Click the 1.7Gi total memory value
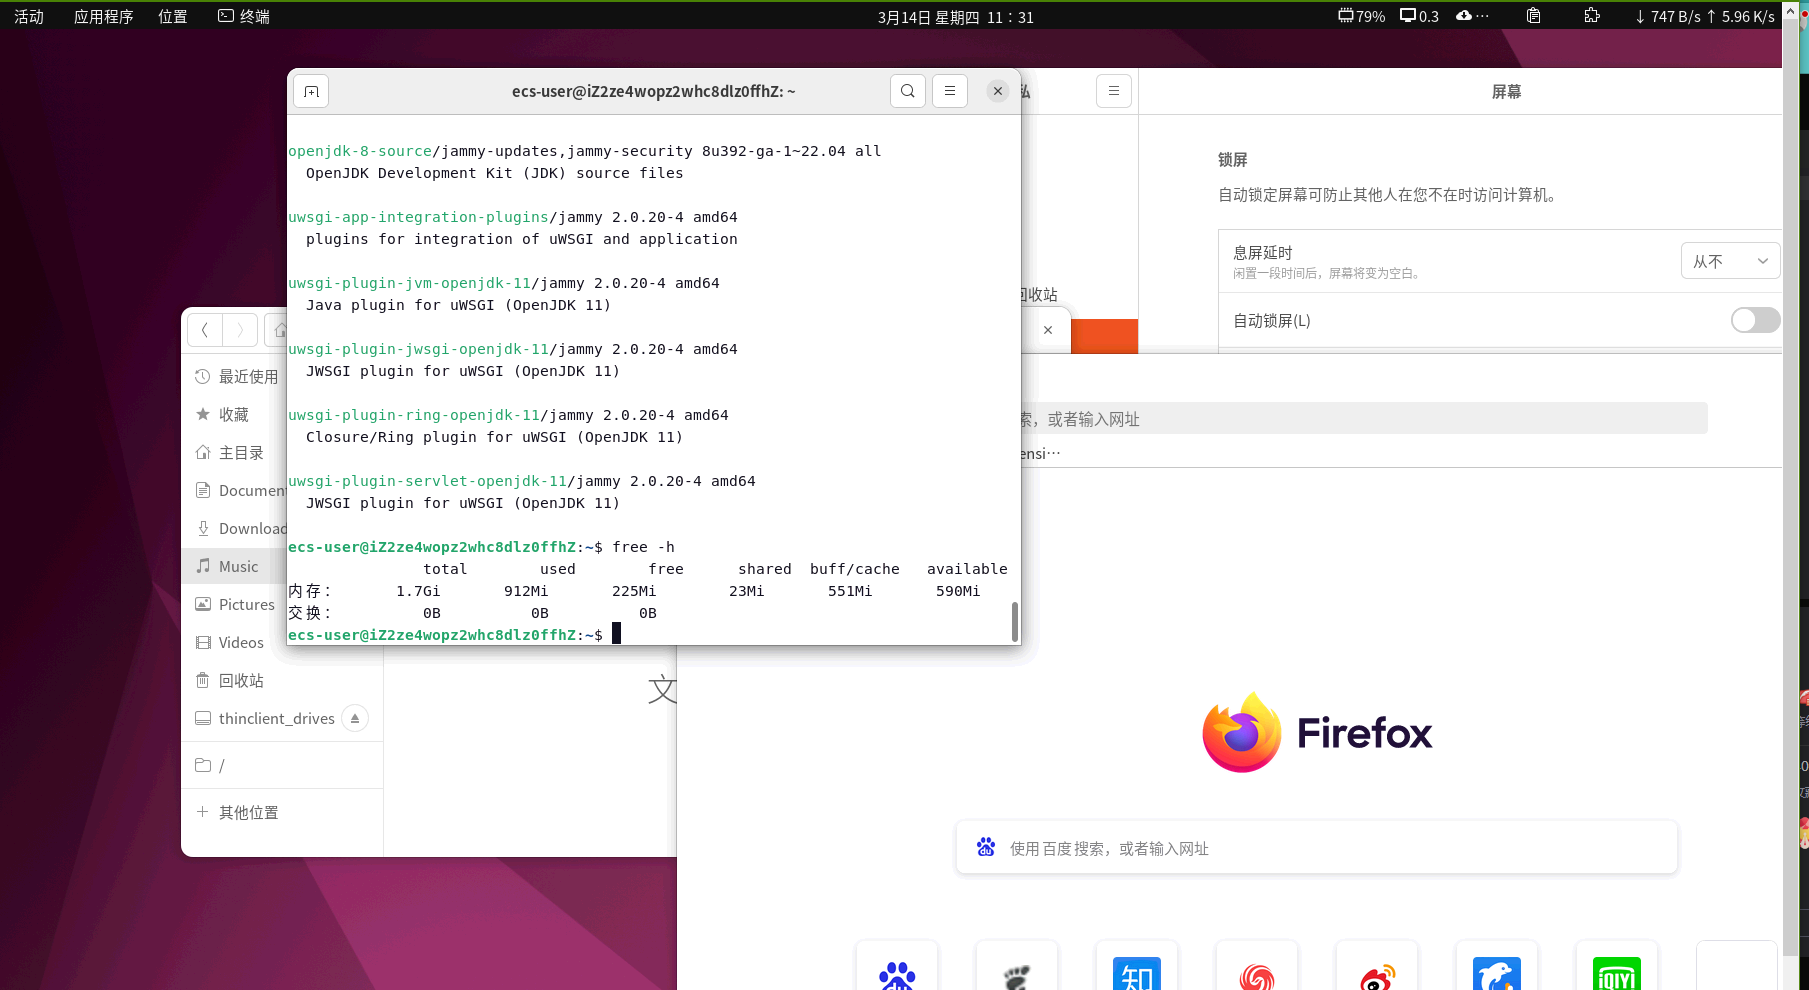This screenshot has height=990, width=1809. 418,591
